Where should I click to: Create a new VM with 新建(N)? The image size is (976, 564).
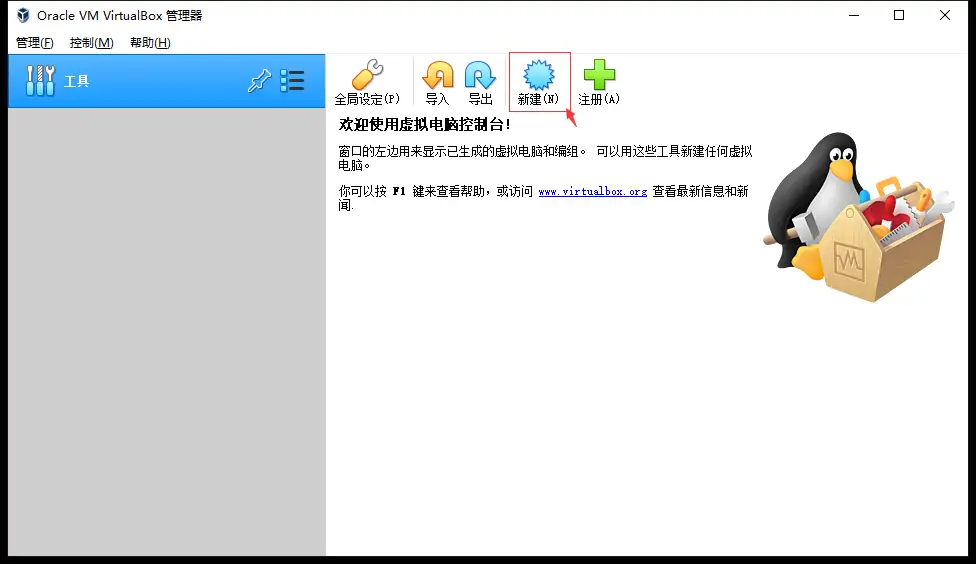pyautogui.click(x=539, y=82)
